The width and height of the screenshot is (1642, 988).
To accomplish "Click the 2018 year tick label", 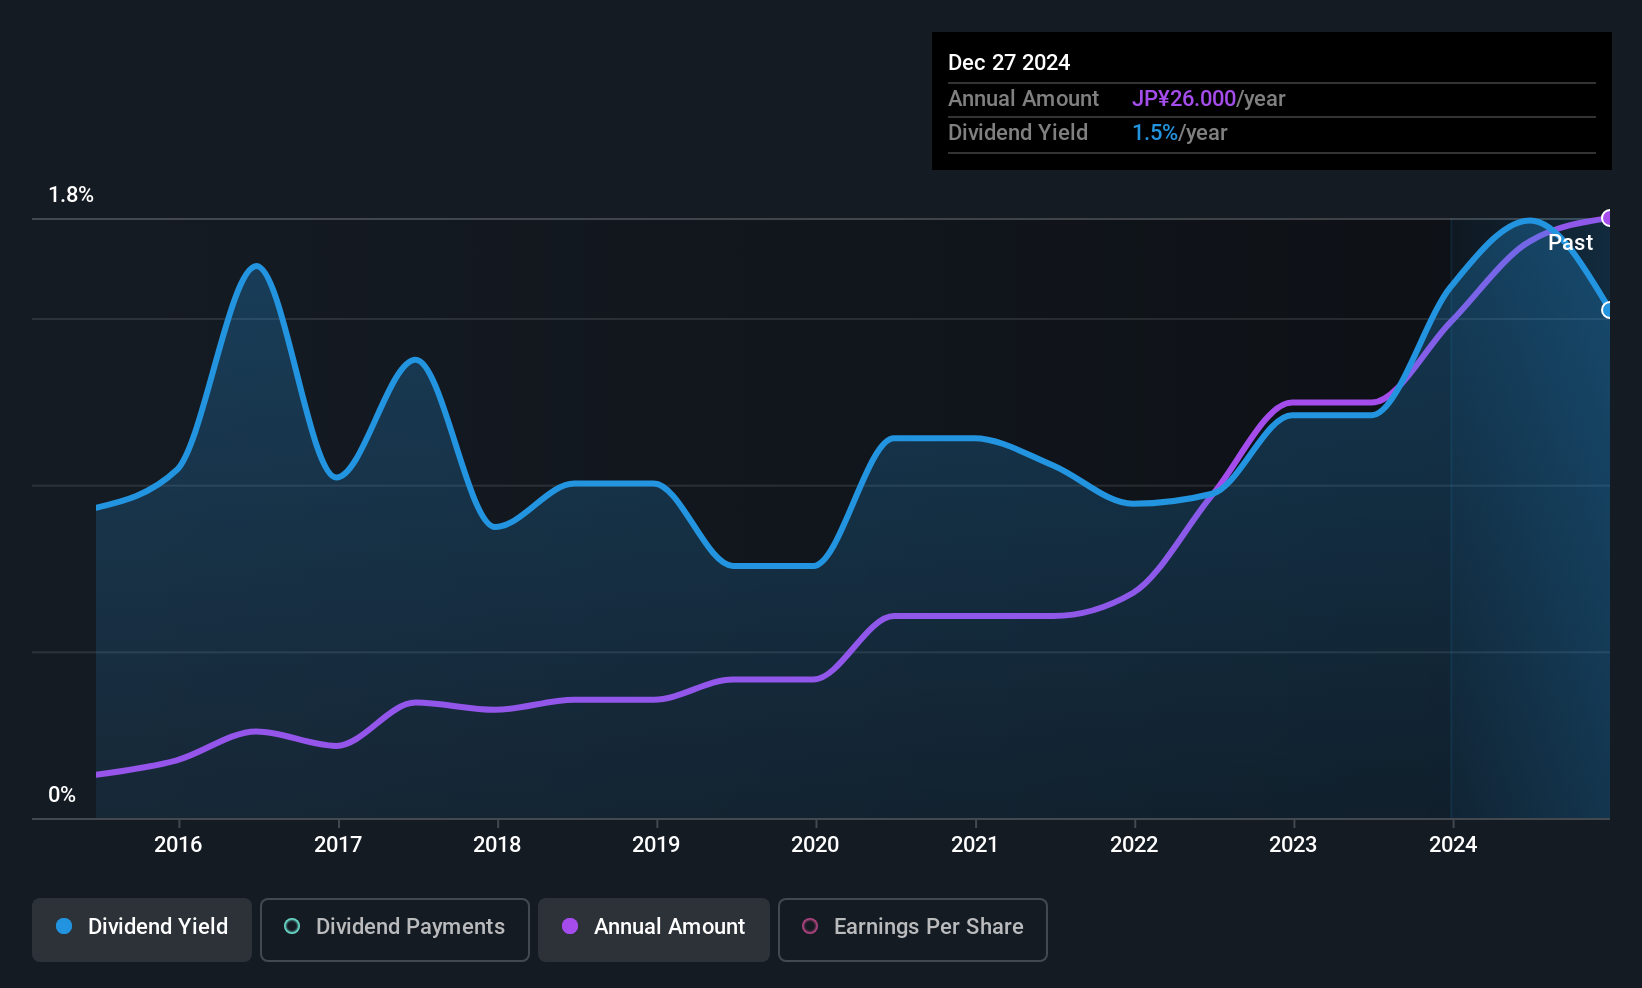I will (497, 845).
